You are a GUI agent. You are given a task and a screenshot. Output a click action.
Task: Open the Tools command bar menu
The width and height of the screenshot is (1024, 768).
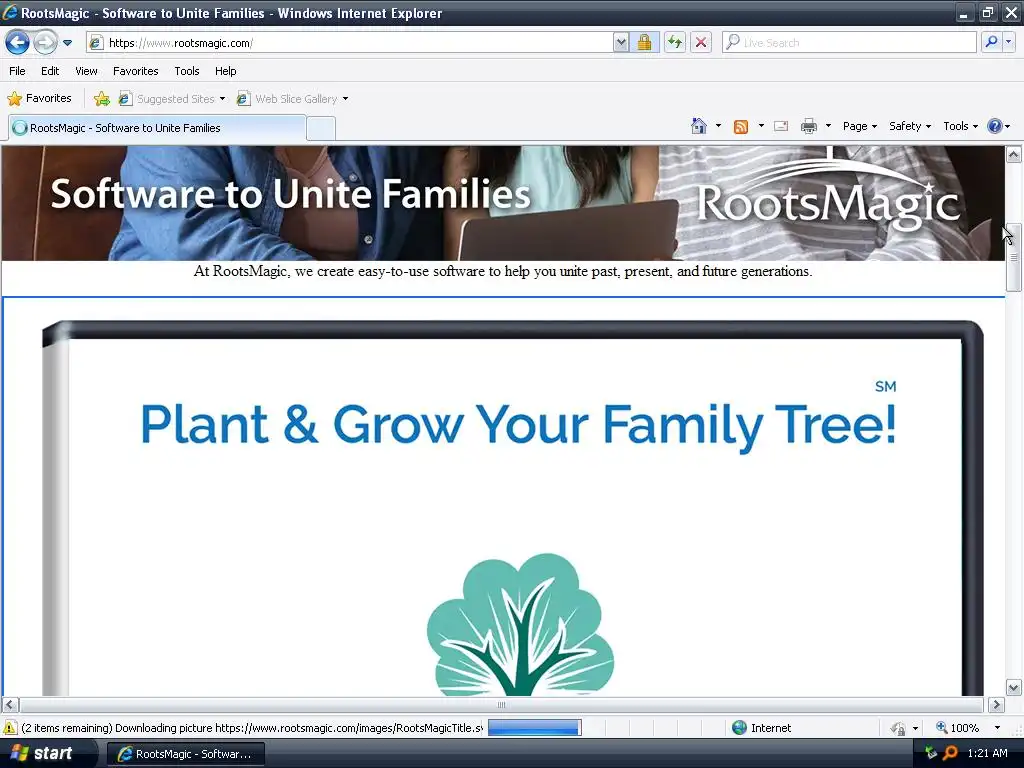coord(960,126)
